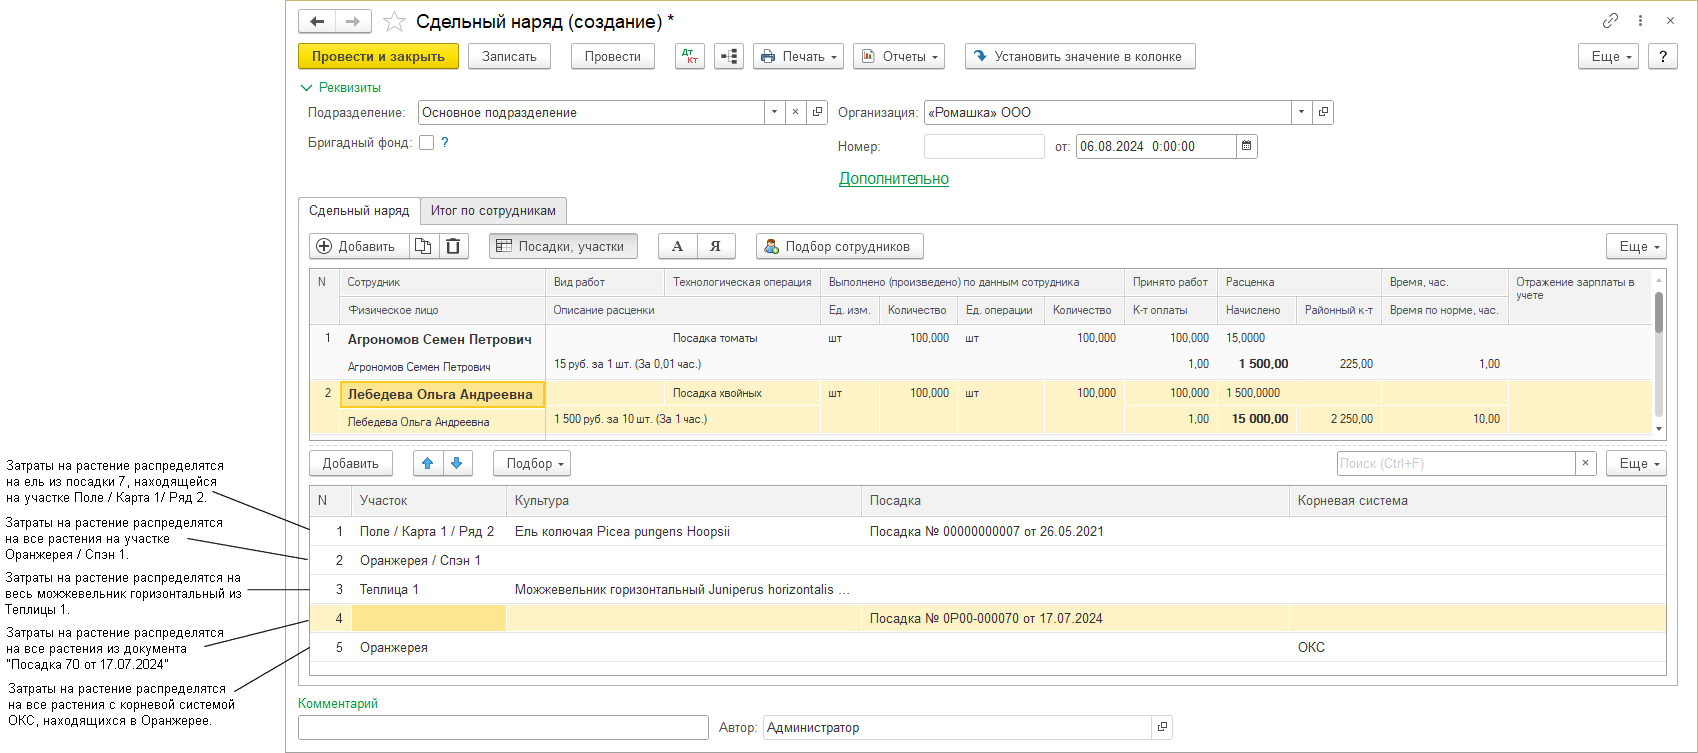Select Посадка томаты operation cell

pos(742,338)
